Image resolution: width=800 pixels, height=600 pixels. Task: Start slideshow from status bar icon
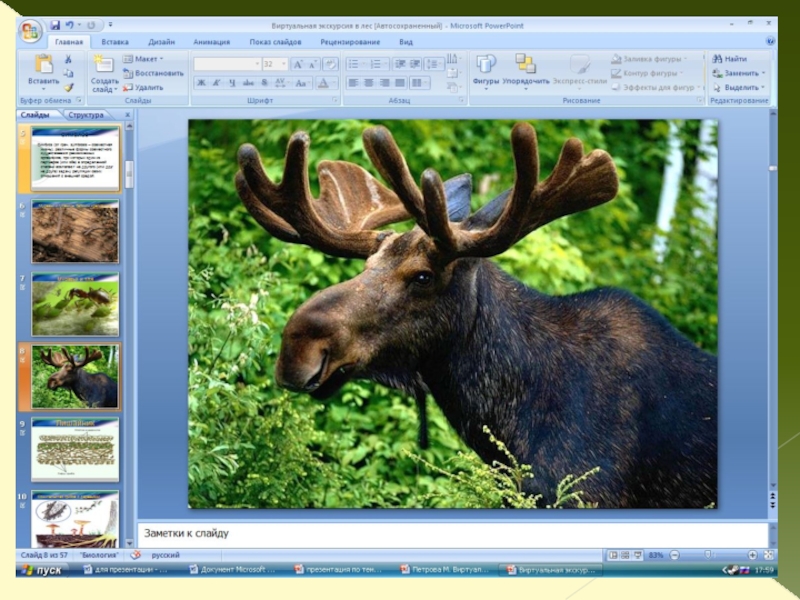tap(638, 555)
